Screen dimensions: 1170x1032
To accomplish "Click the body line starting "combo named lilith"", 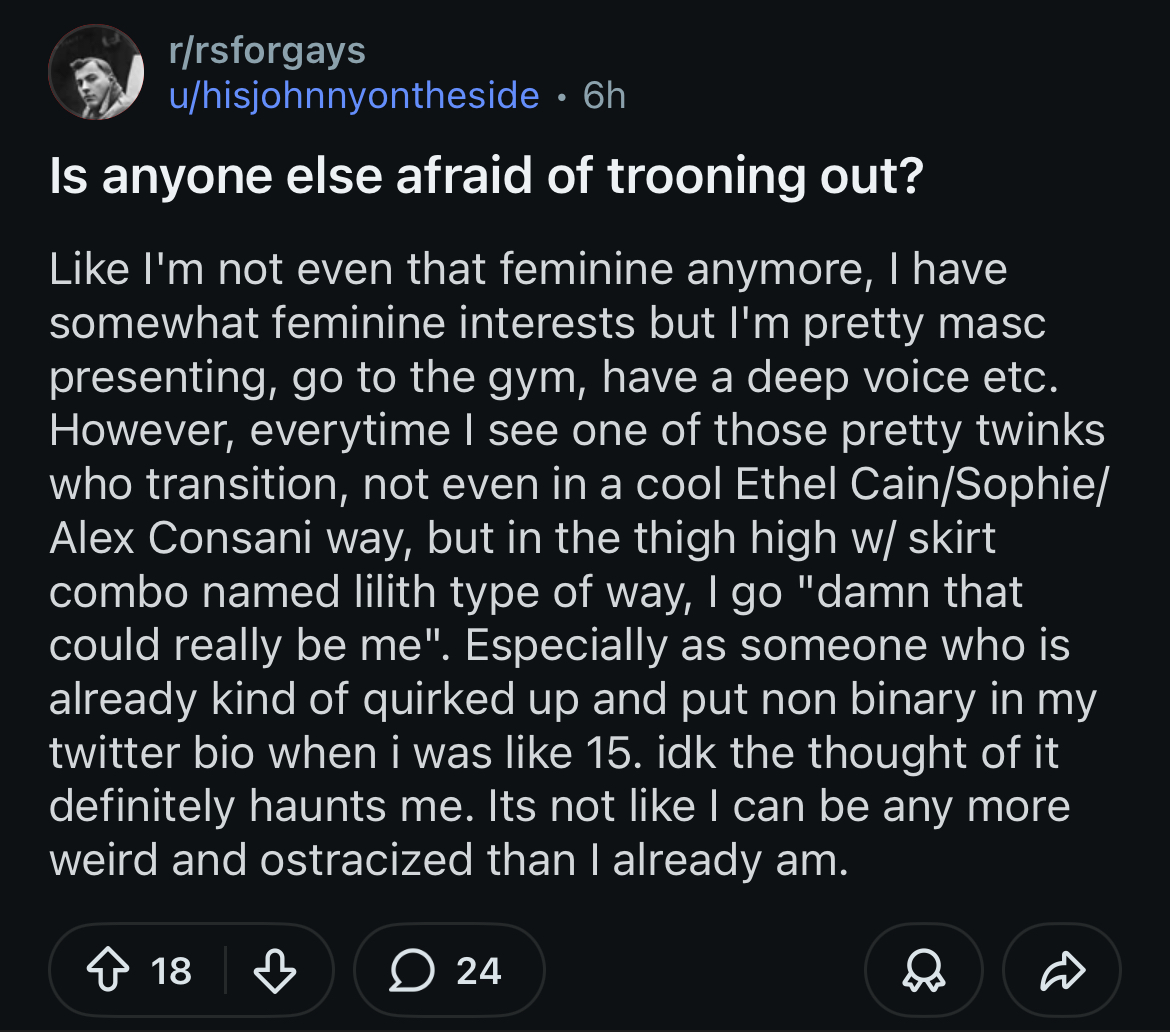I will point(536,592).
